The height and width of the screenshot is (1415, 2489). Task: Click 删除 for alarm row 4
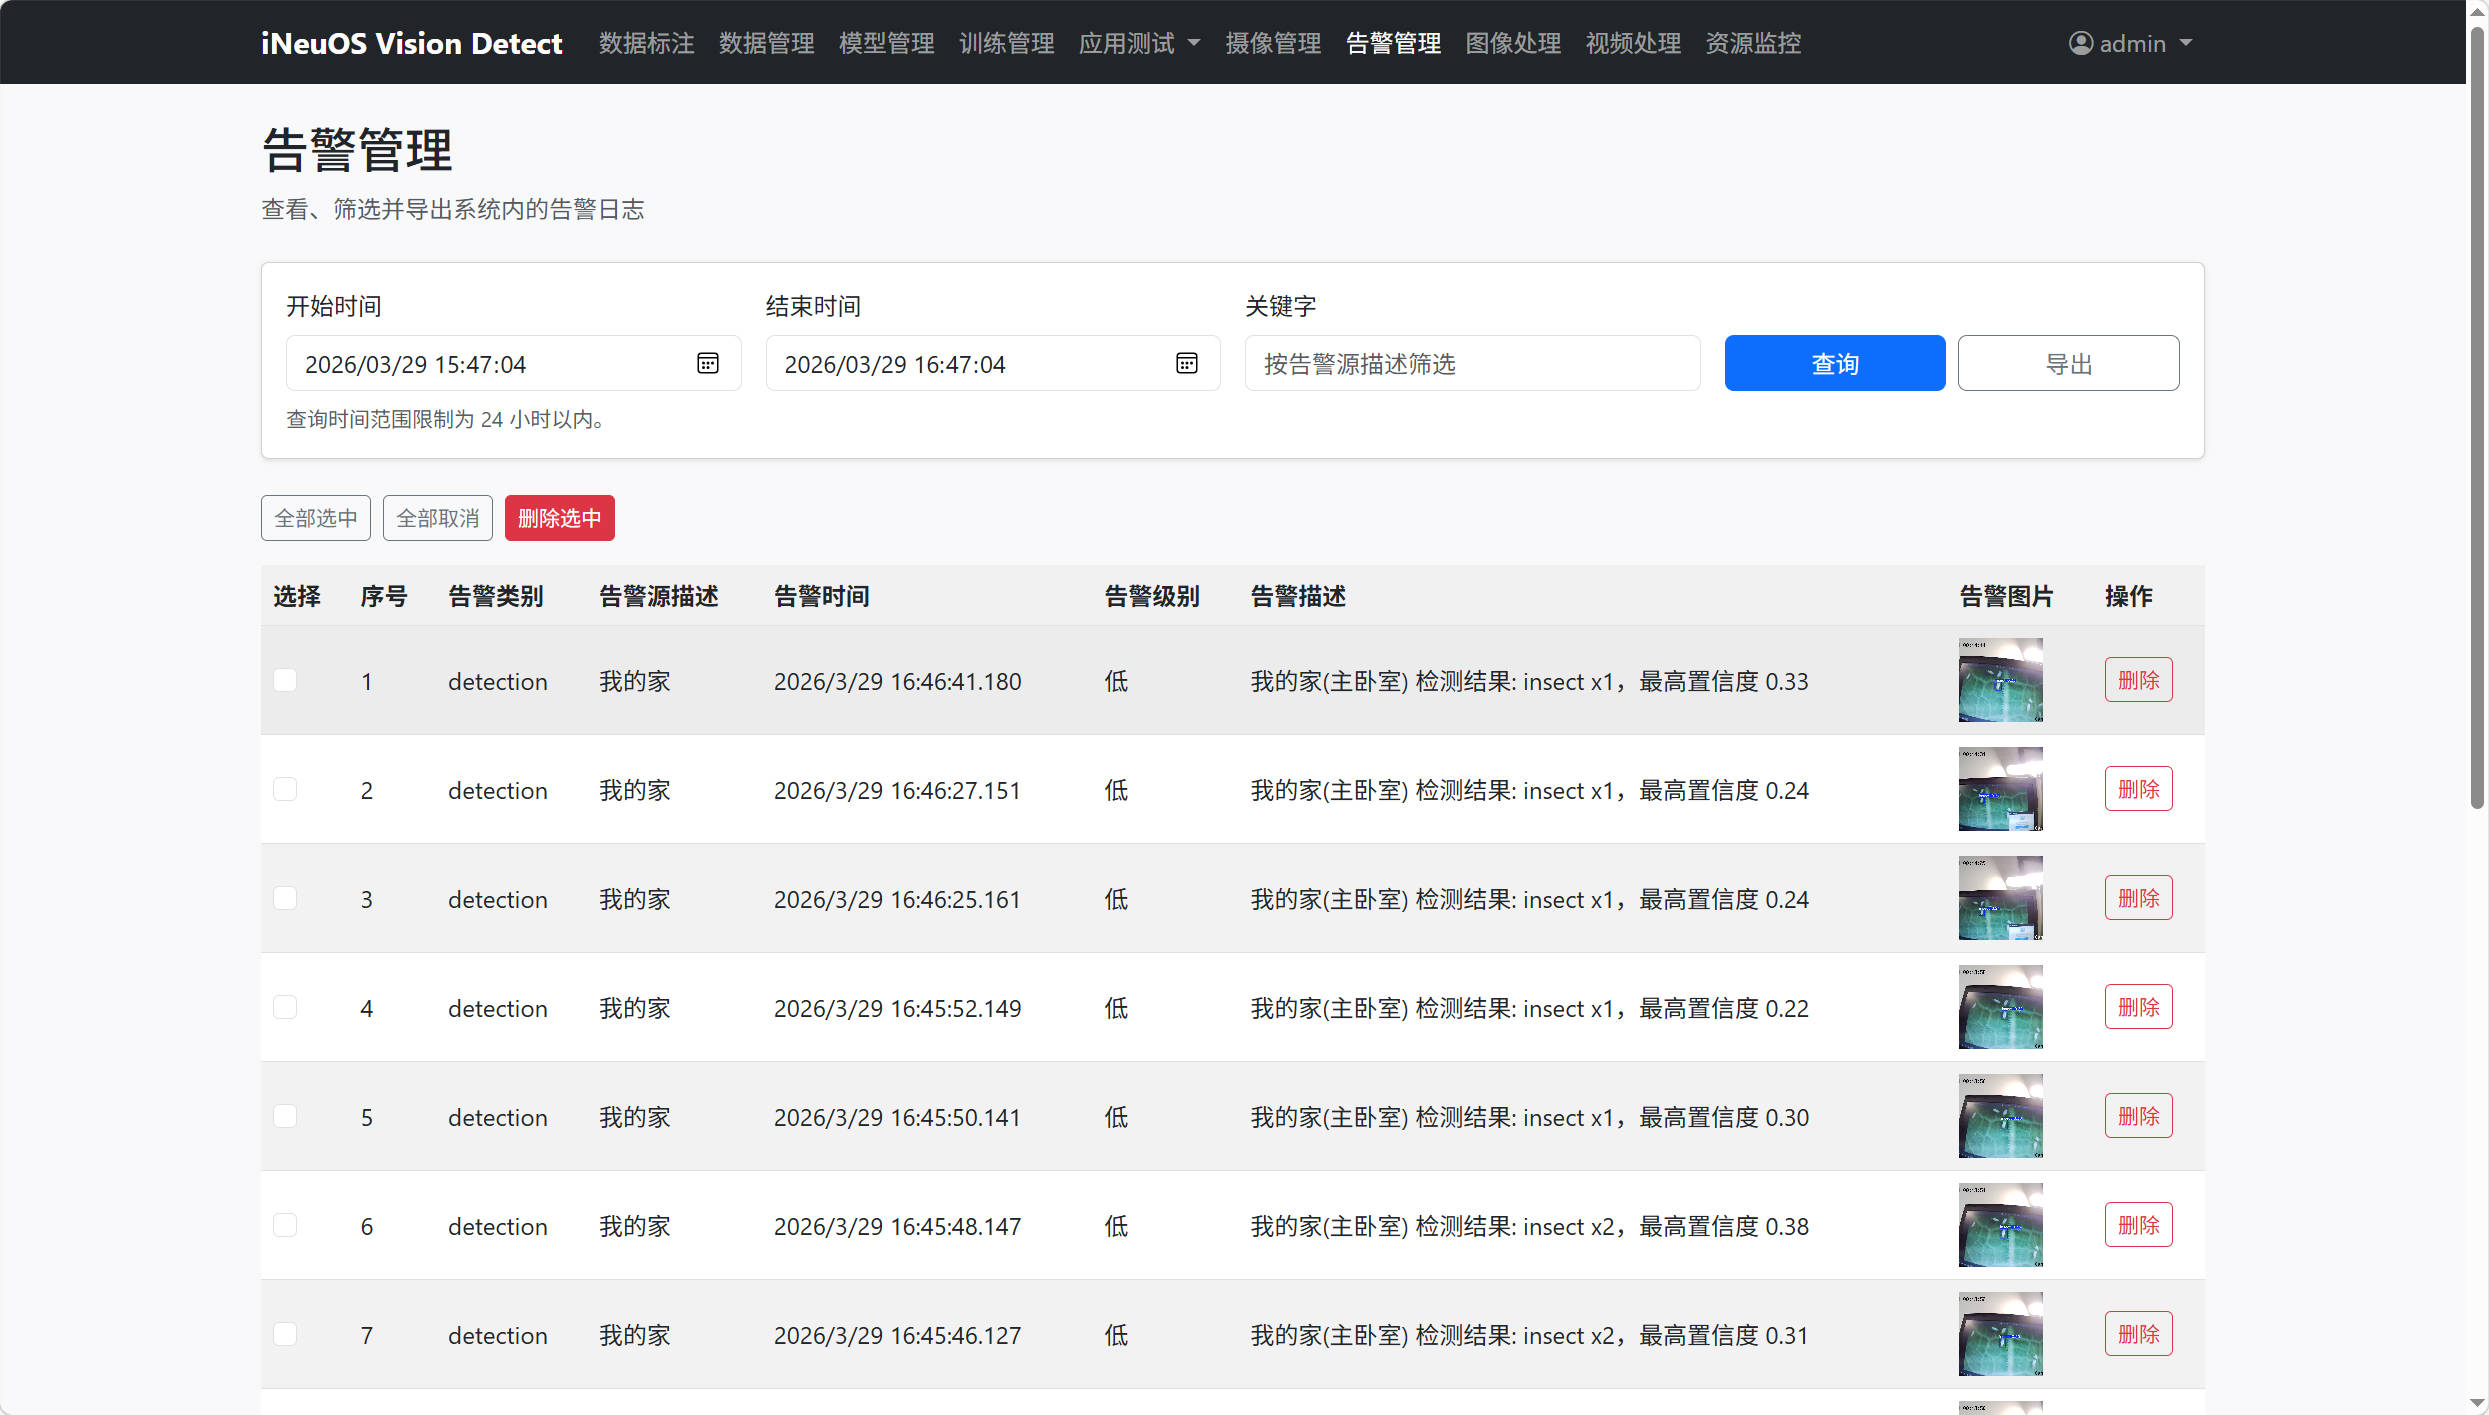2138,1007
